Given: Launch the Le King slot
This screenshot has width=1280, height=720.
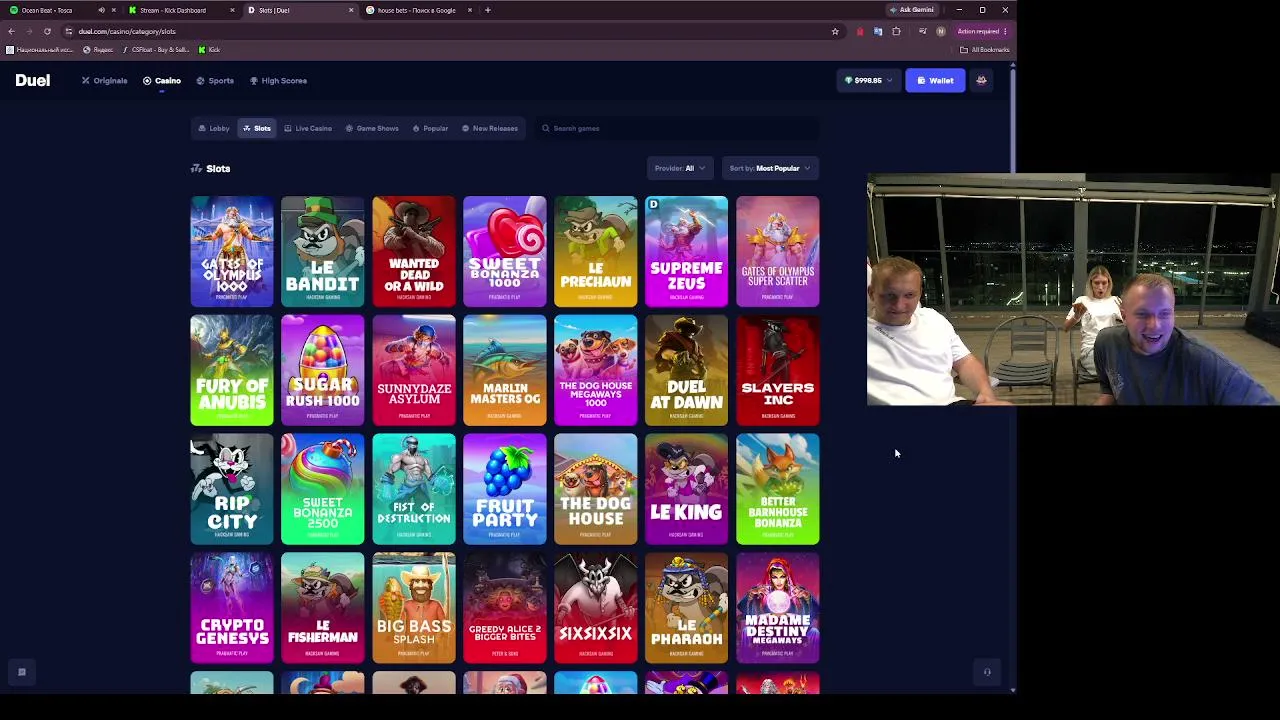Looking at the screenshot, I should (x=687, y=489).
